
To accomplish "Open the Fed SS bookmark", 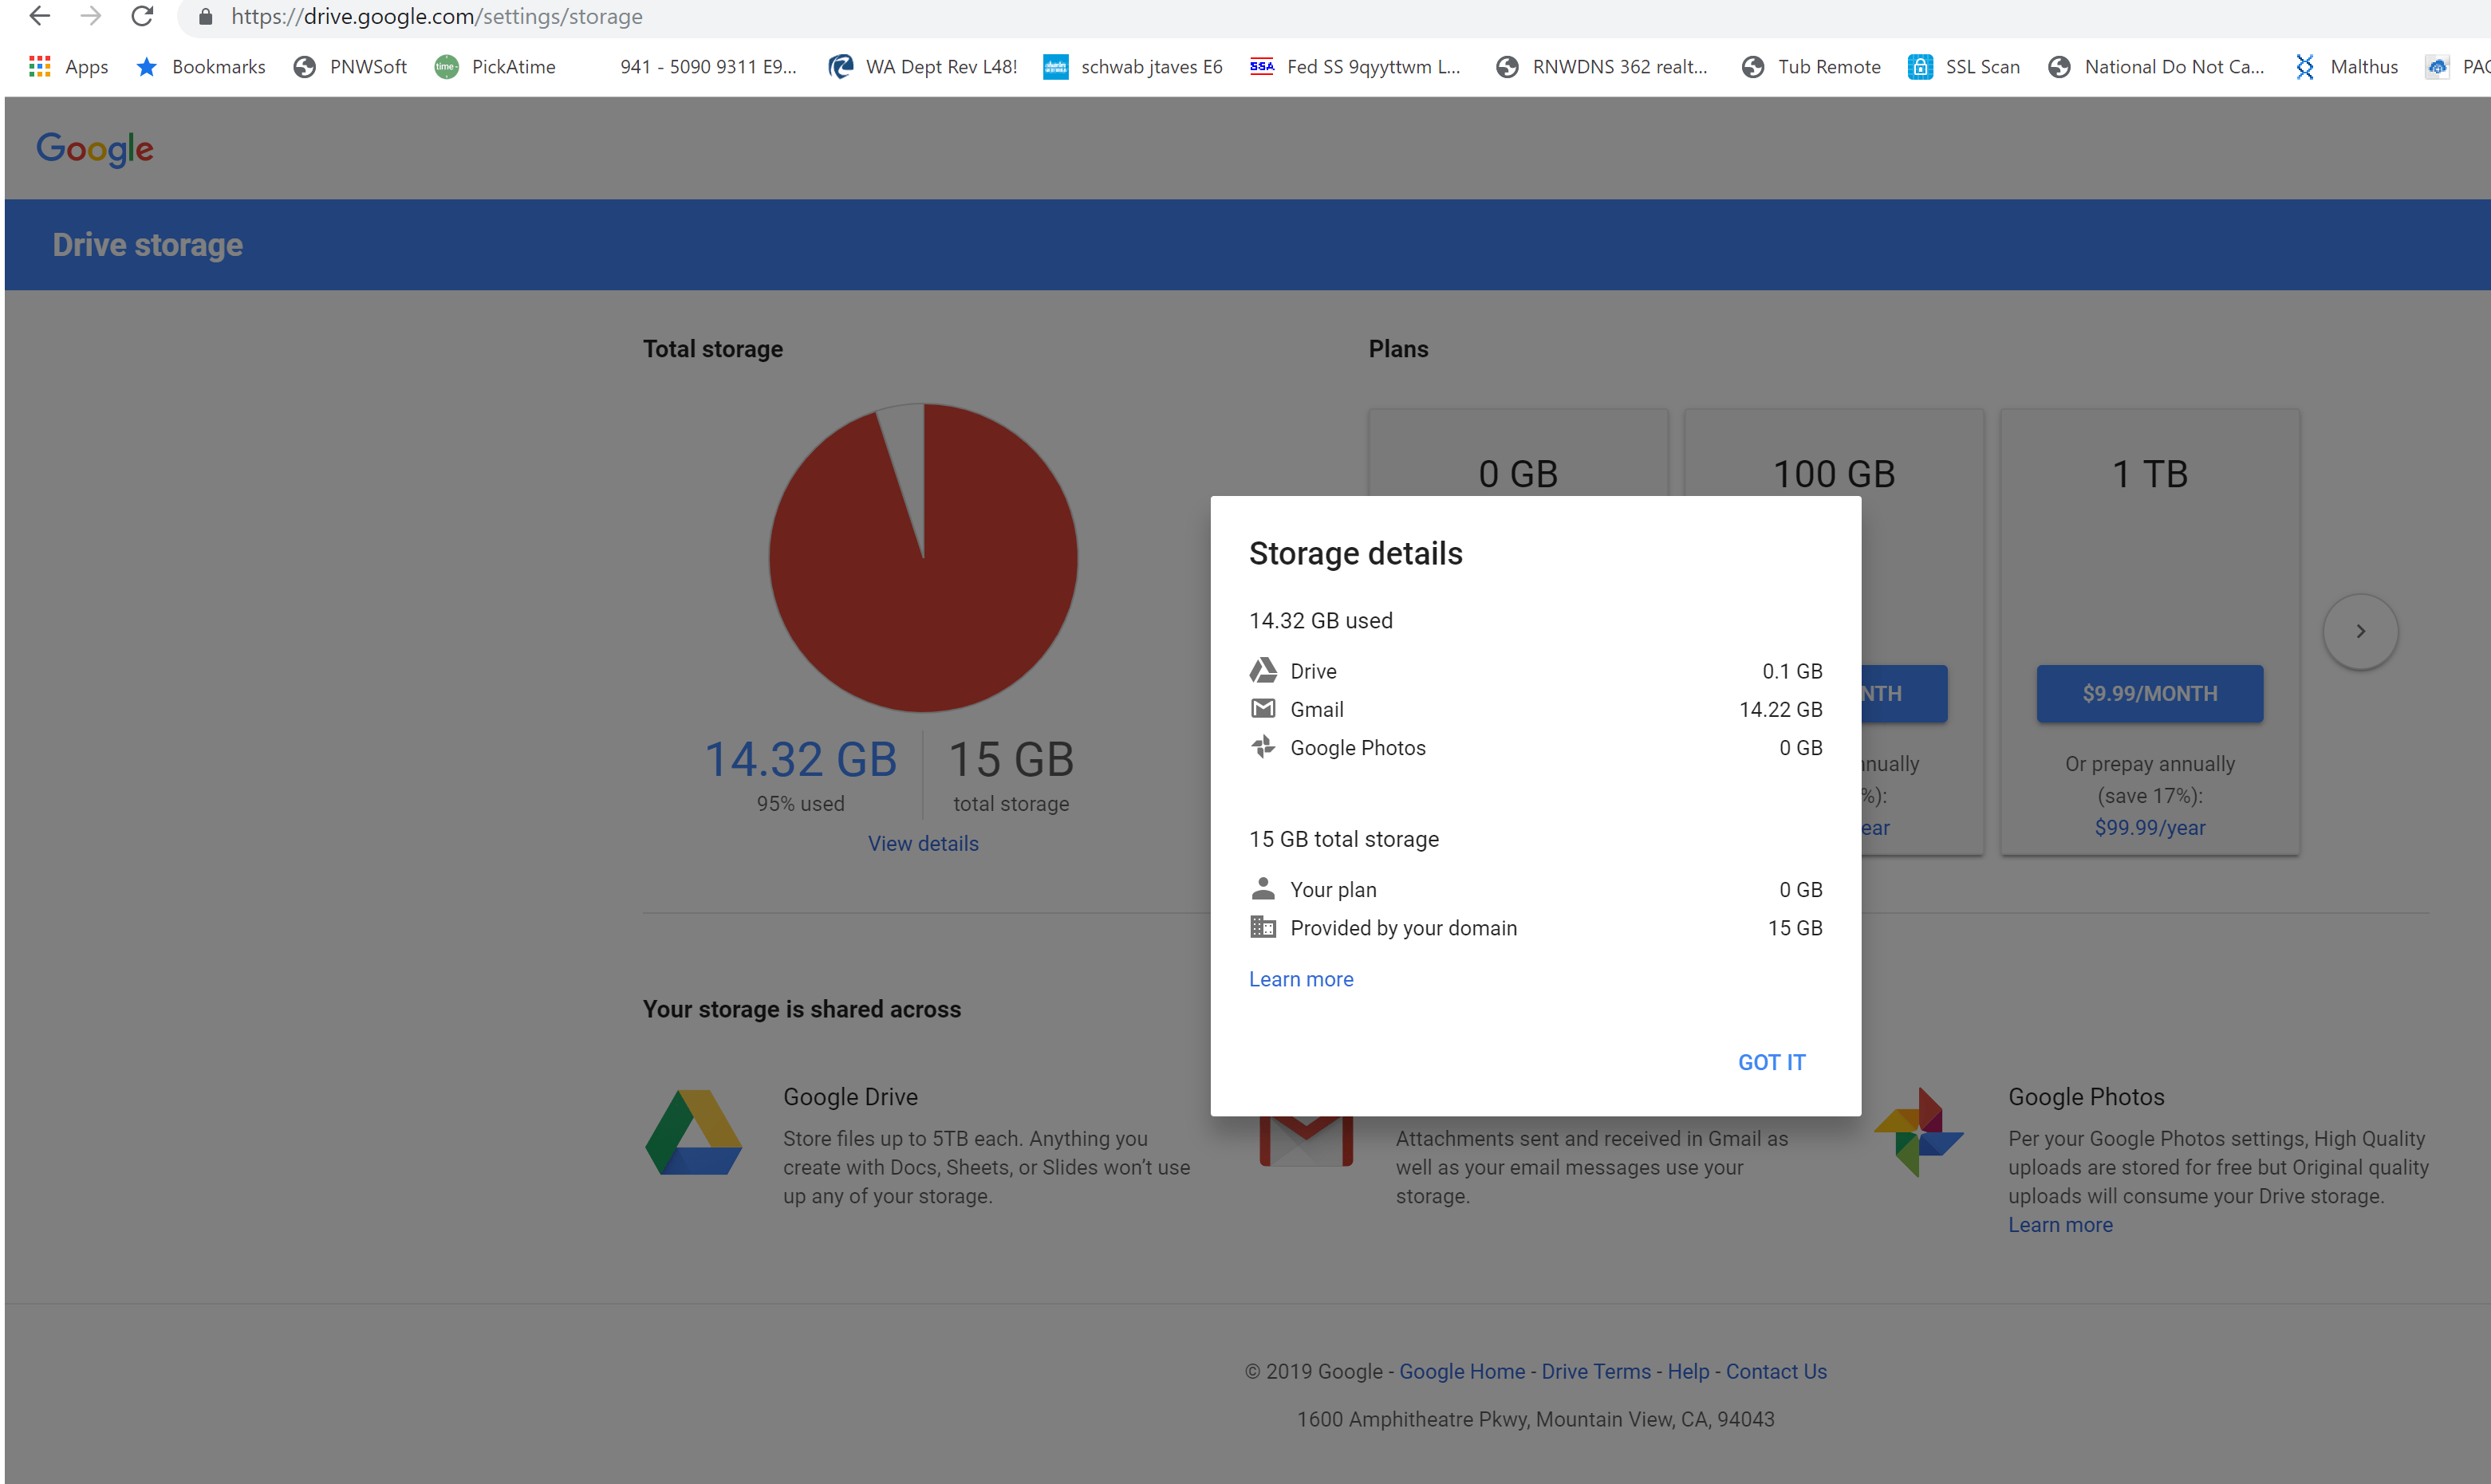I will point(1356,67).
